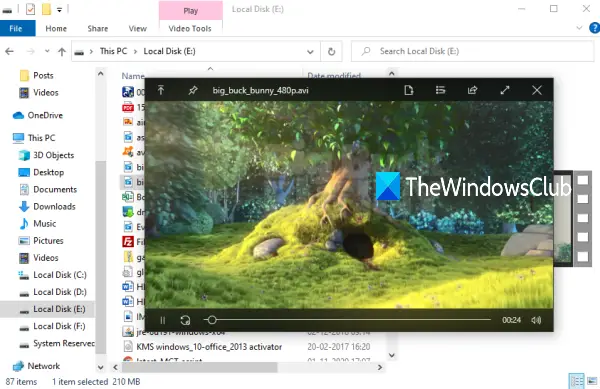This screenshot has height=389, width=600.
Task: Select This PC in navigation pane
Action: tap(41, 138)
